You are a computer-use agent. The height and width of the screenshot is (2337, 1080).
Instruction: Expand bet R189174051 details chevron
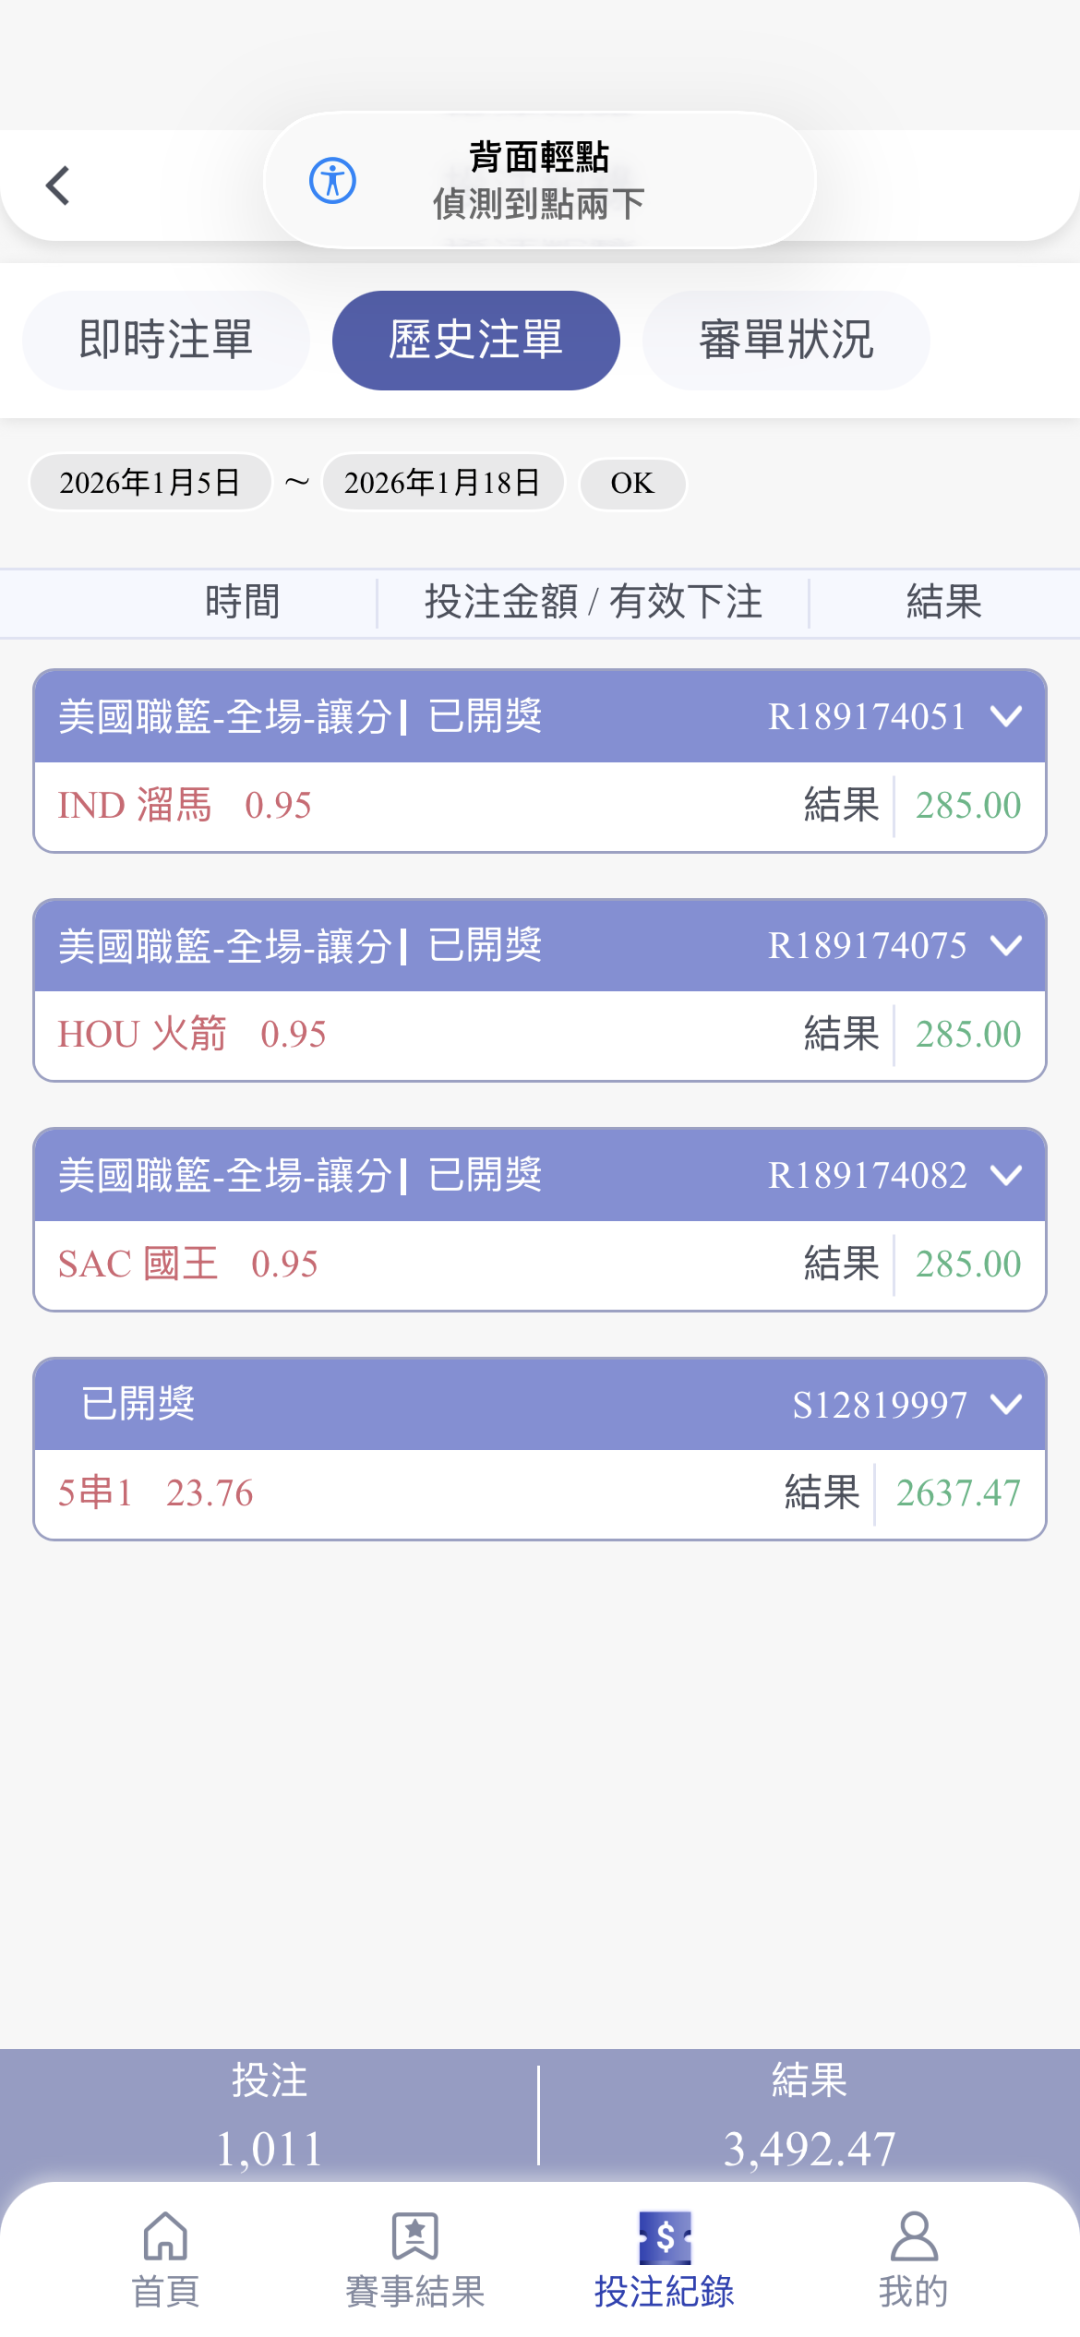1006,716
